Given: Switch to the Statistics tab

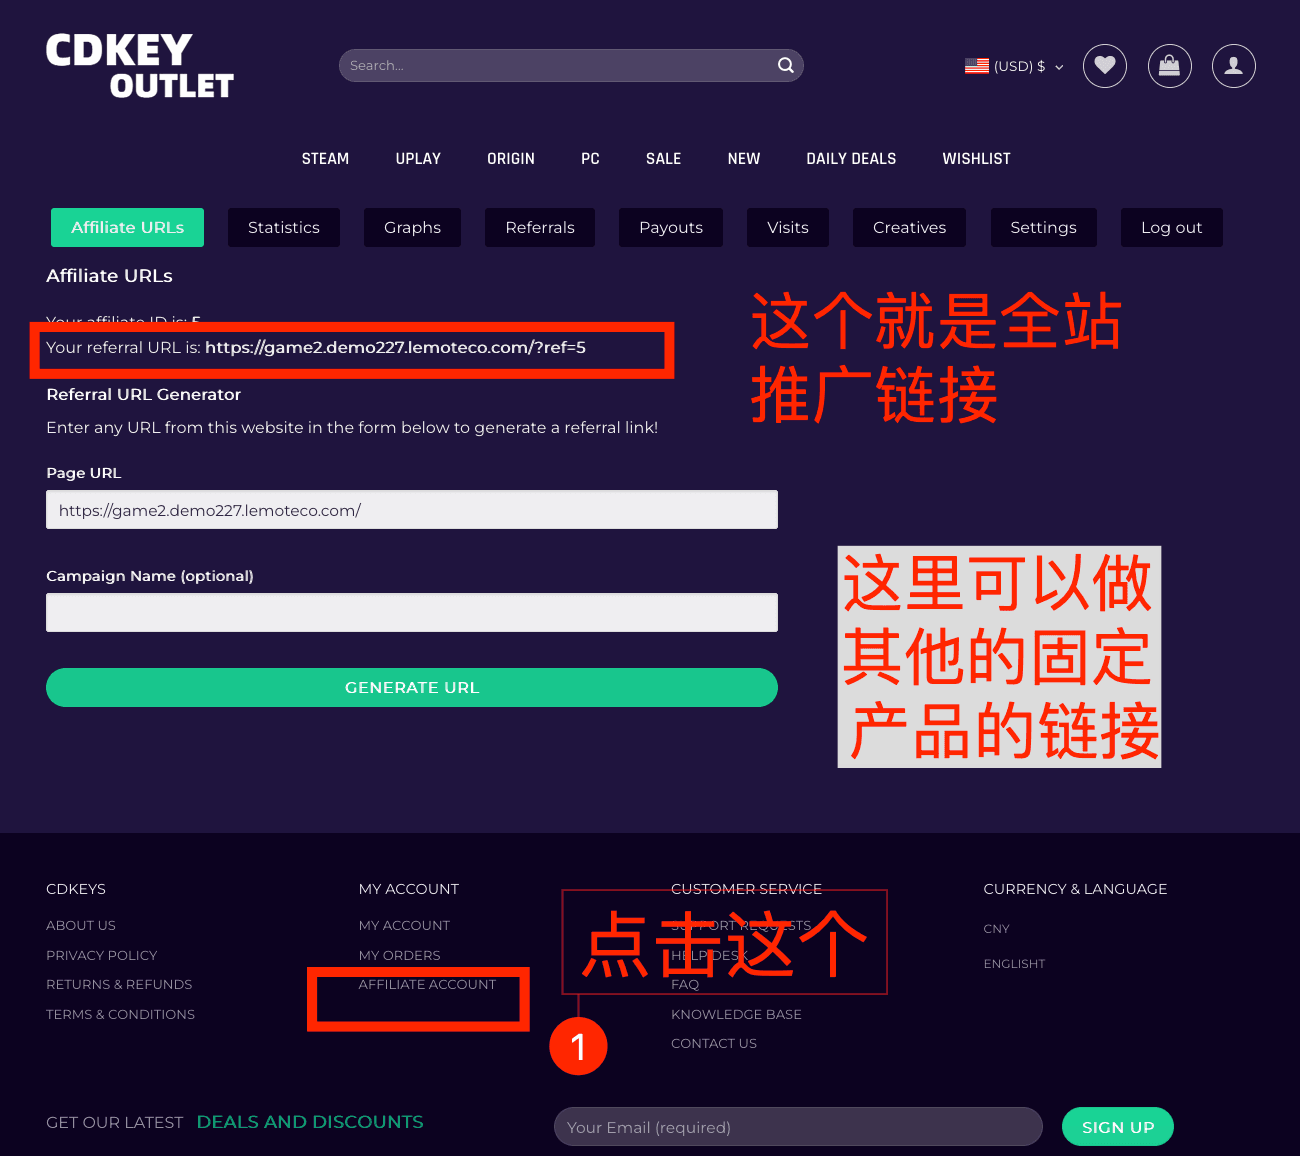Looking at the screenshot, I should pos(284,228).
